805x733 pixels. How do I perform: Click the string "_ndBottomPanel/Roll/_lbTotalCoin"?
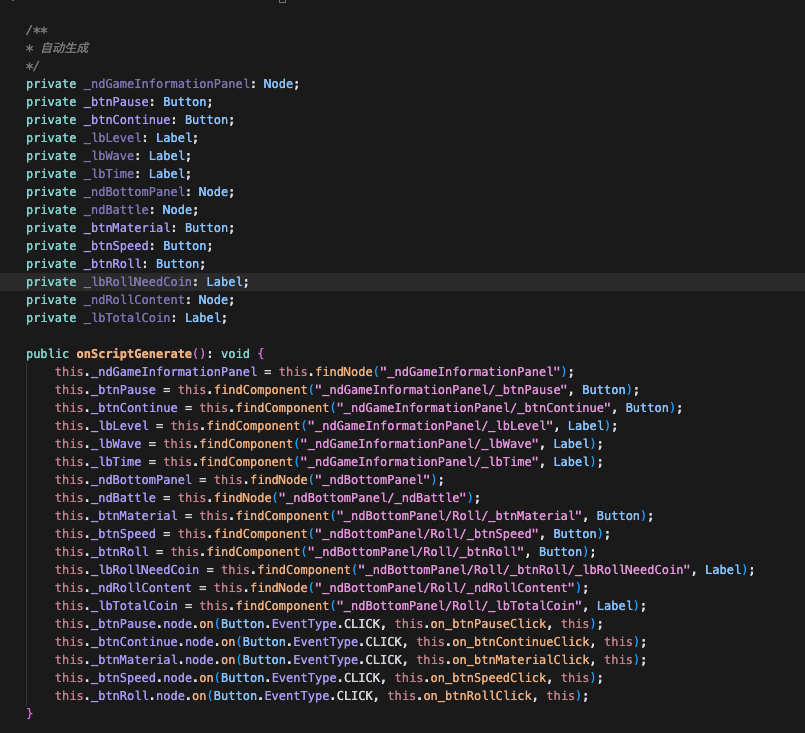[x=459, y=606]
